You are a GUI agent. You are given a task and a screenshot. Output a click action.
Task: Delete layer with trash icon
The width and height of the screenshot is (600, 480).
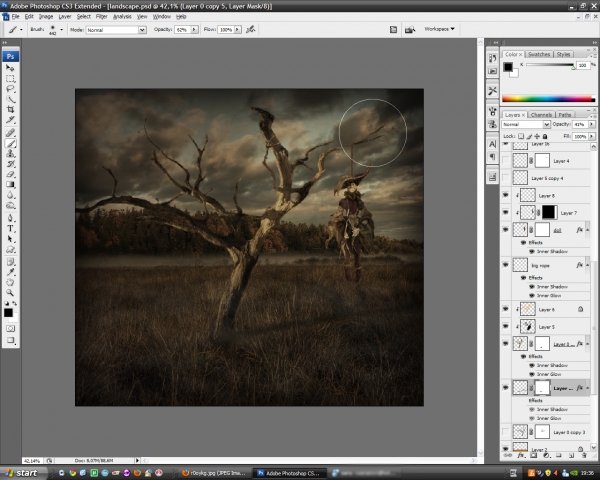tap(584, 456)
